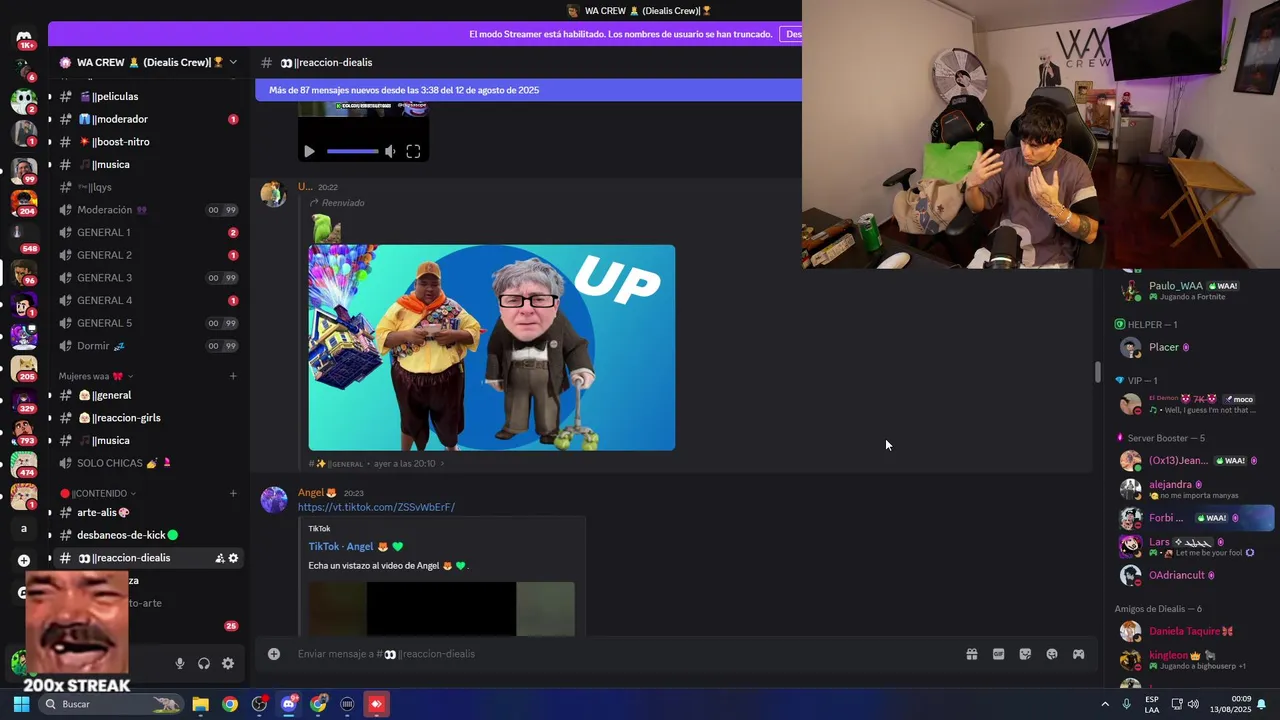The height and width of the screenshot is (720, 1280).
Task: Expand the WA CREW server dropdown menu
Action: (233, 62)
